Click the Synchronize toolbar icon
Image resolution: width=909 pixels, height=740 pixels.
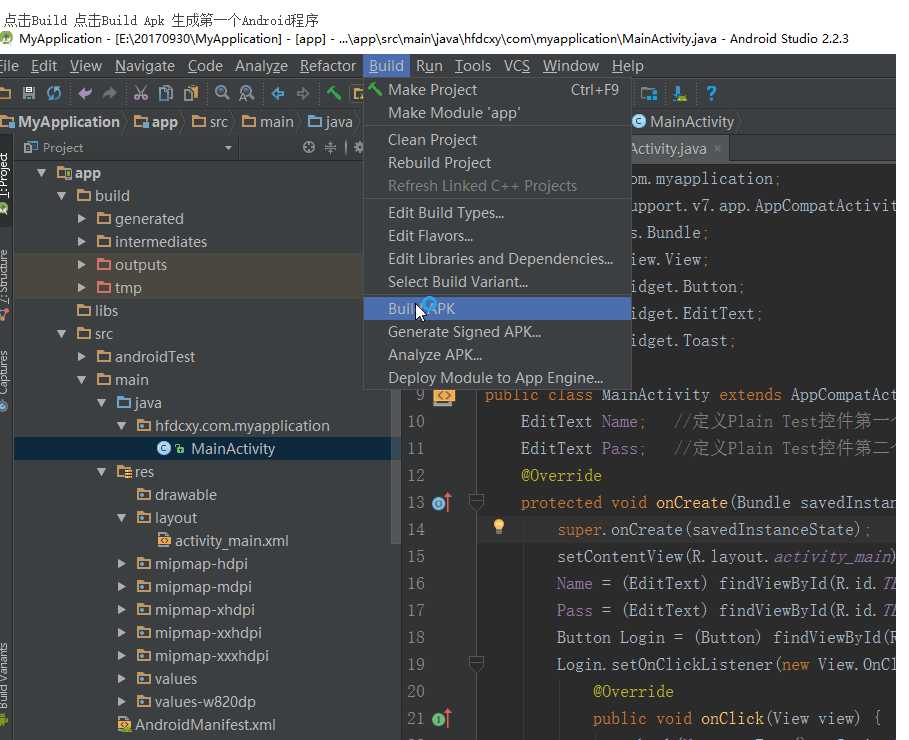54,93
